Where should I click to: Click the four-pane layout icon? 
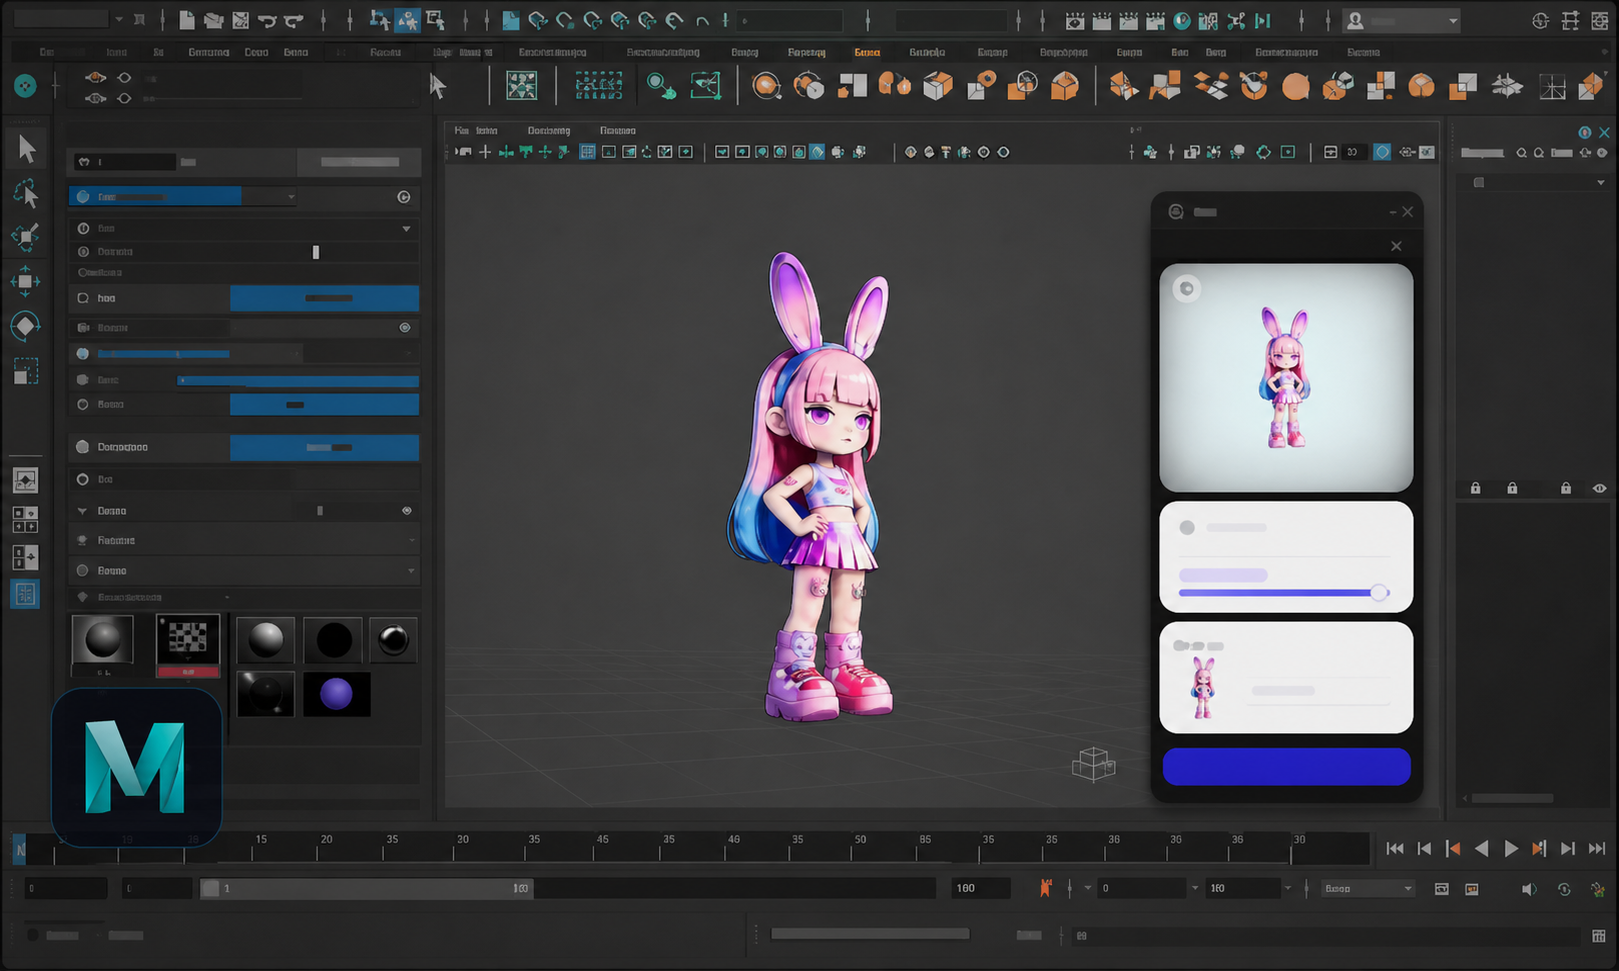pyautogui.click(x=25, y=519)
